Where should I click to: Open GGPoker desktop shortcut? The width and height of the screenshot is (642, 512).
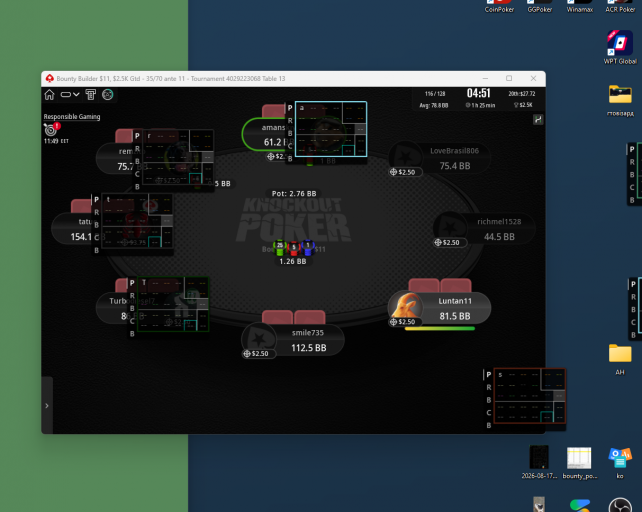pos(540,7)
